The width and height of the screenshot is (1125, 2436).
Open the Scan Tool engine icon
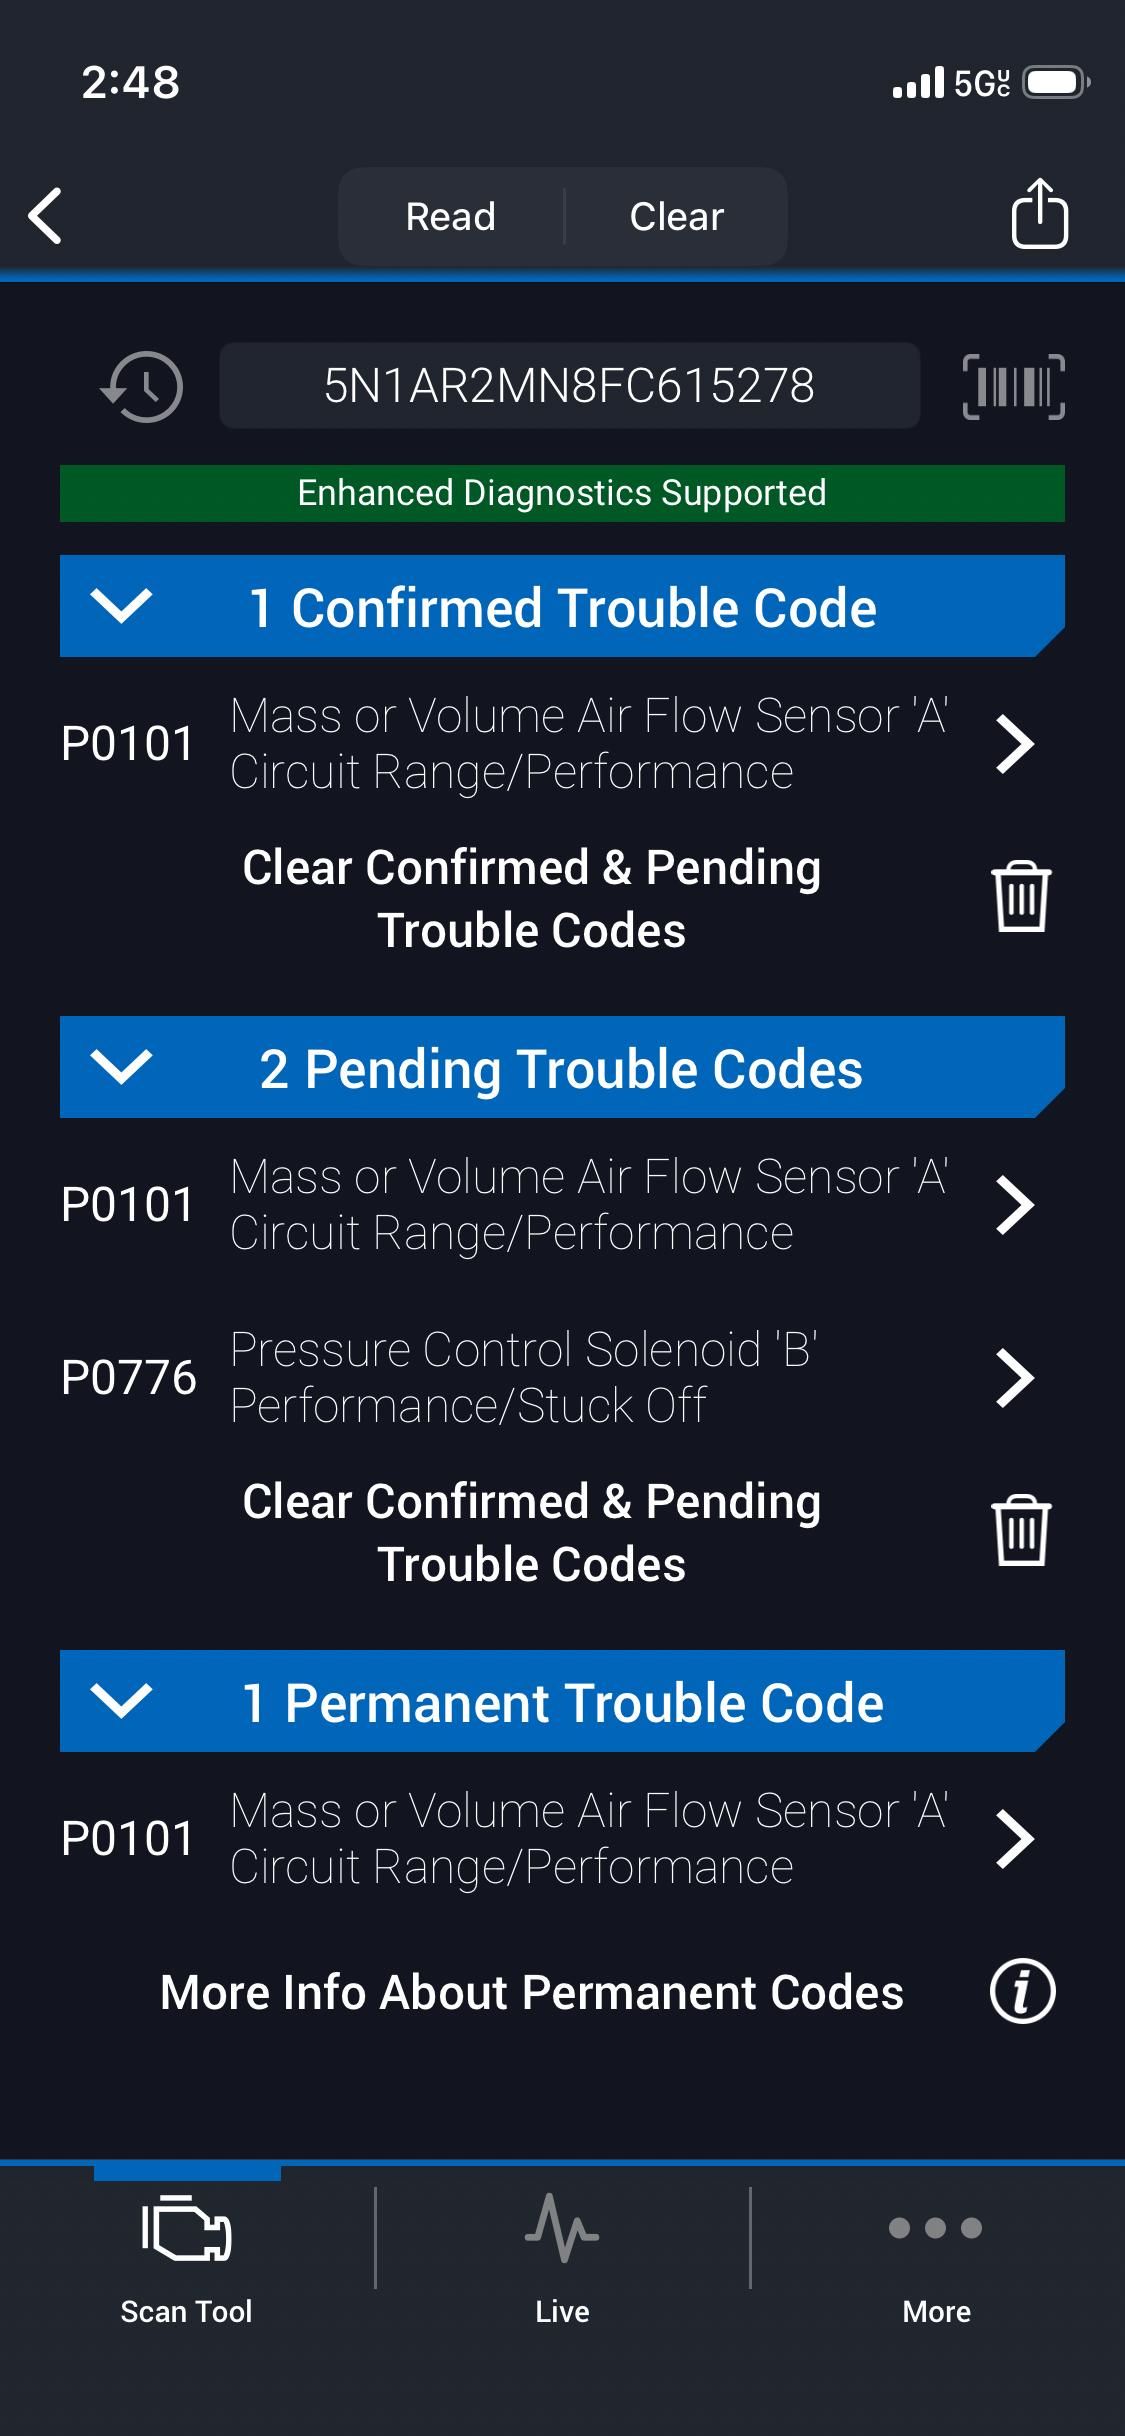[x=187, y=2229]
